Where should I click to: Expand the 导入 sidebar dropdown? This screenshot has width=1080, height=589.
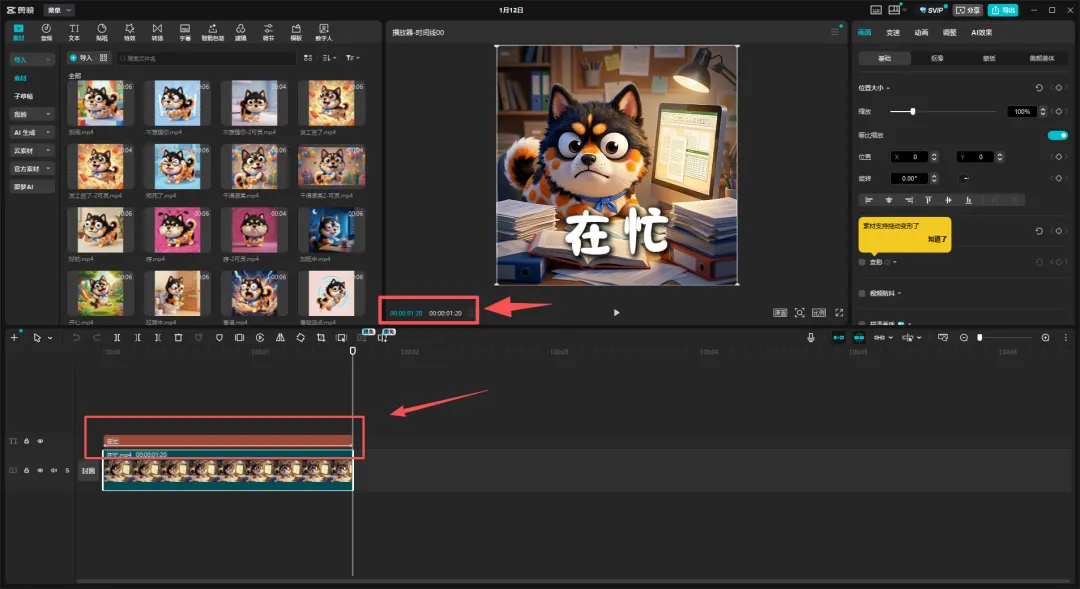pos(48,60)
